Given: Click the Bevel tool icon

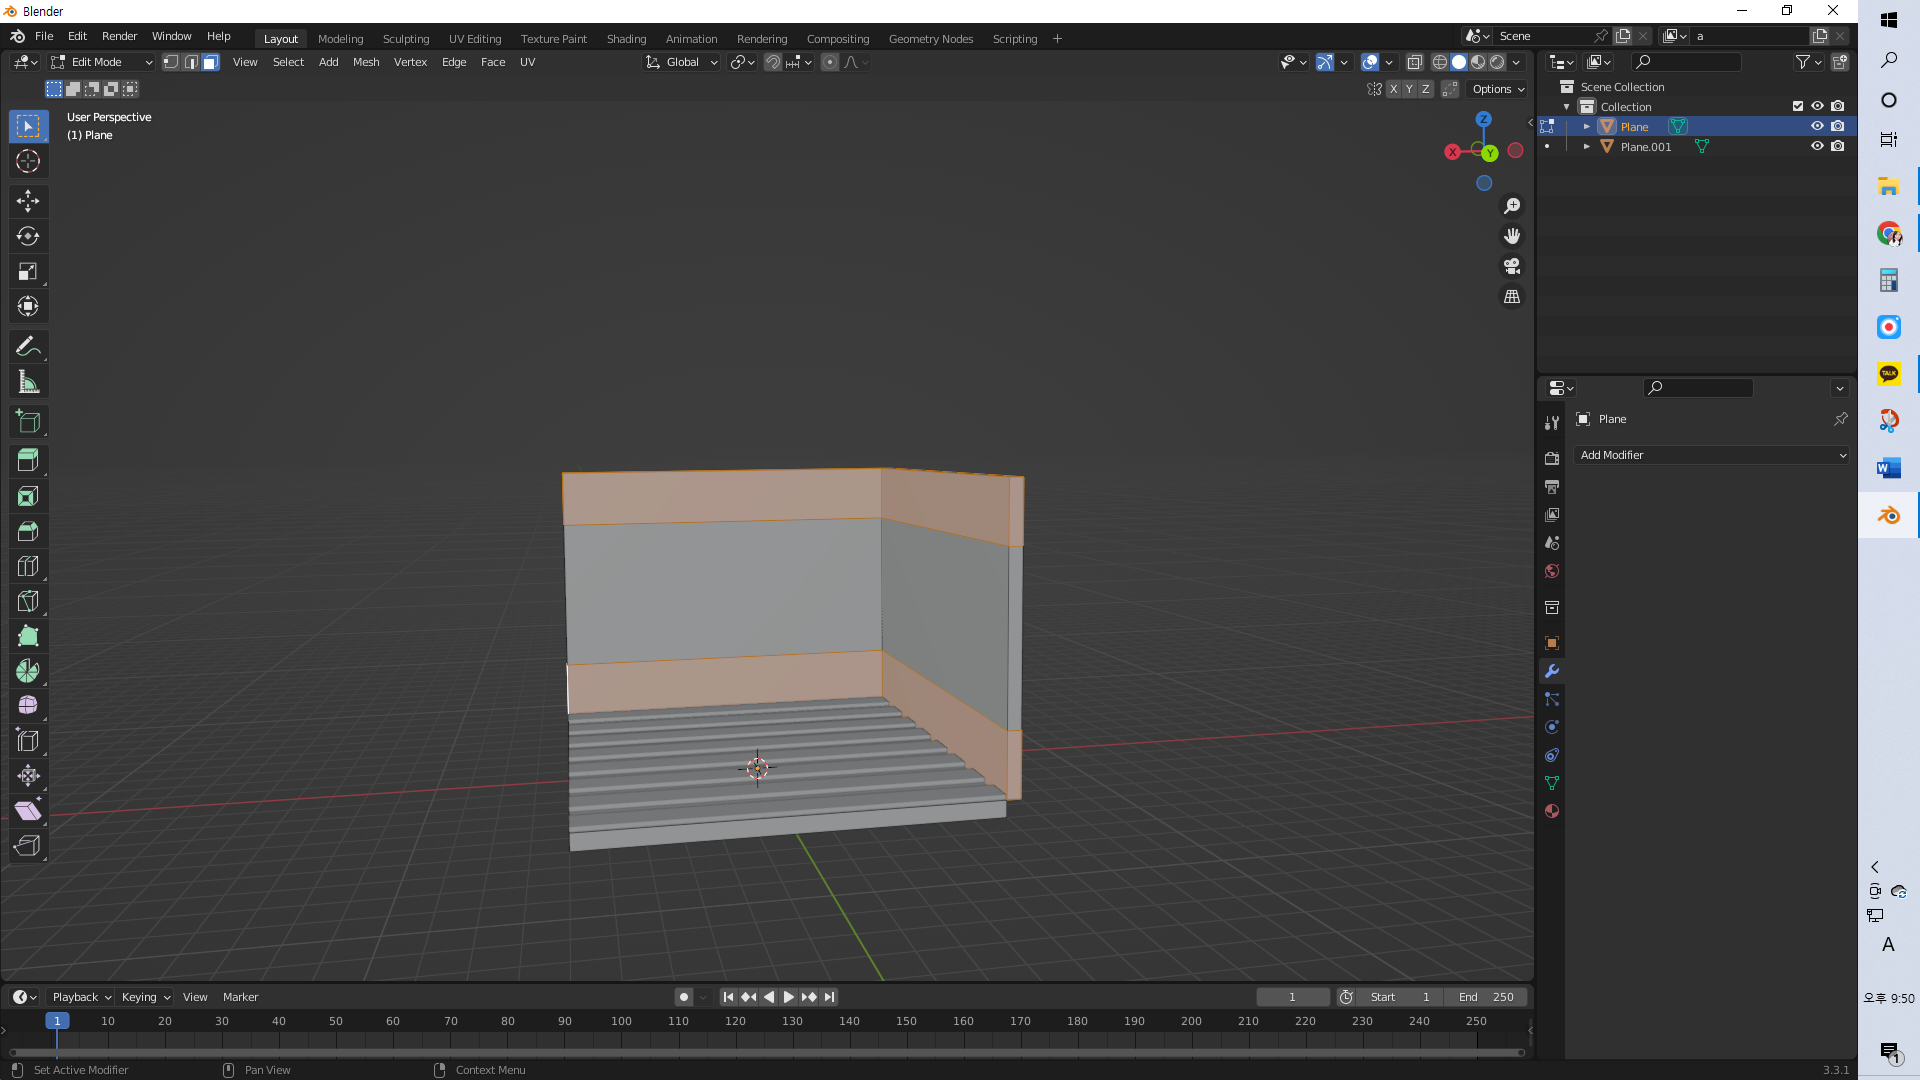Looking at the screenshot, I should click(x=28, y=531).
